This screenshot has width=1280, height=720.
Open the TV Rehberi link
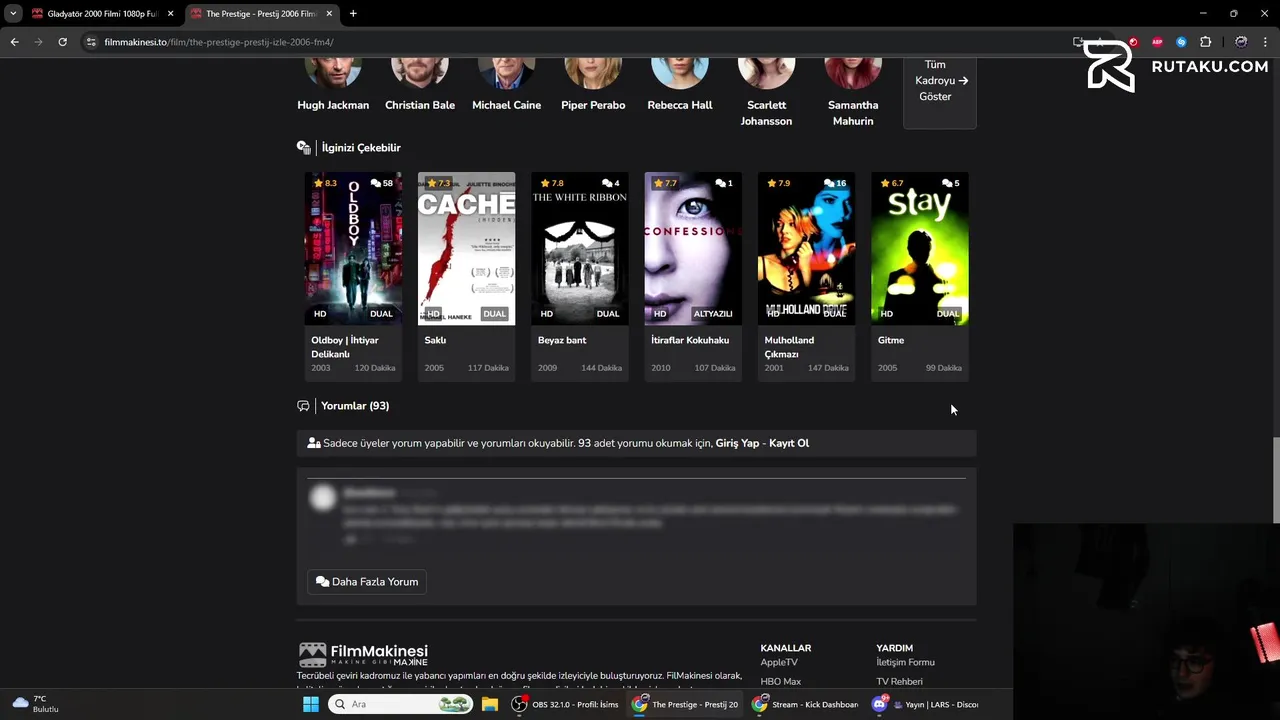click(899, 682)
